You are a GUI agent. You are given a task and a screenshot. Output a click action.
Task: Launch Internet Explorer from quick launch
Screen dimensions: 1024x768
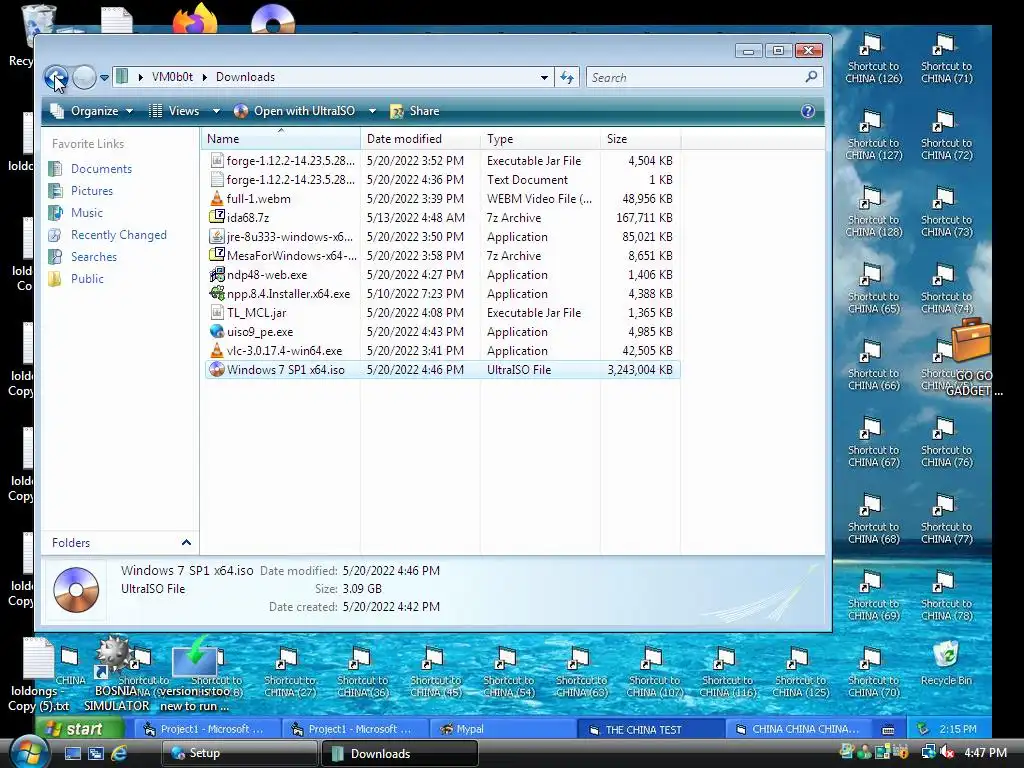(x=120, y=753)
